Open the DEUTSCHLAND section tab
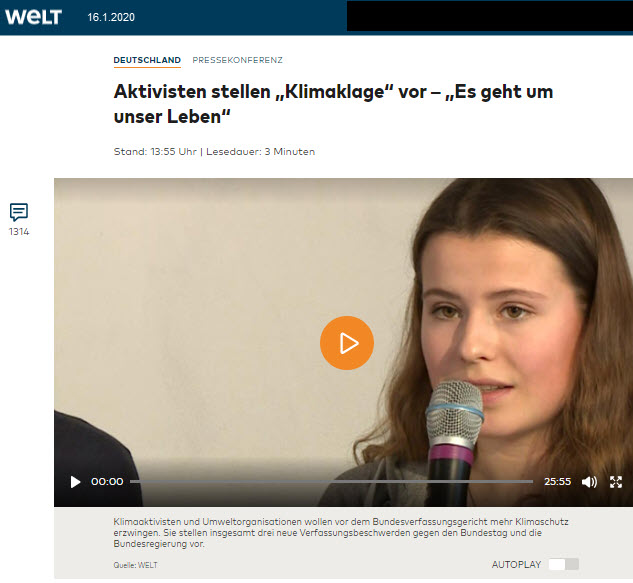Viewport: 633px width, 583px height. 147,60
